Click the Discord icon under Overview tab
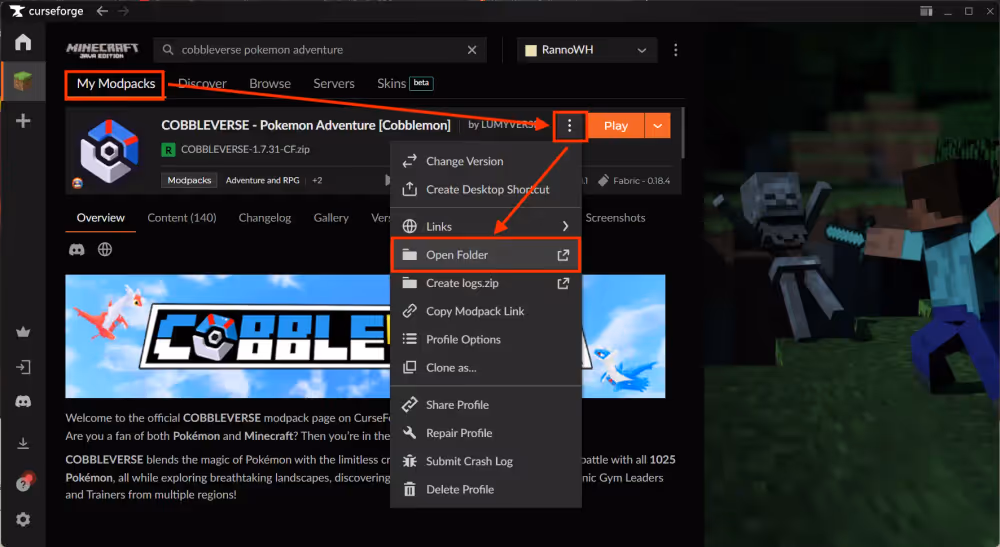 pyautogui.click(x=77, y=249)
